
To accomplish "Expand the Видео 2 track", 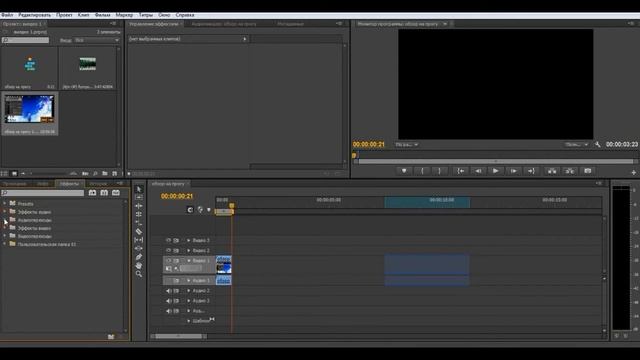I will pyautogui.click(x=189, y=250).
